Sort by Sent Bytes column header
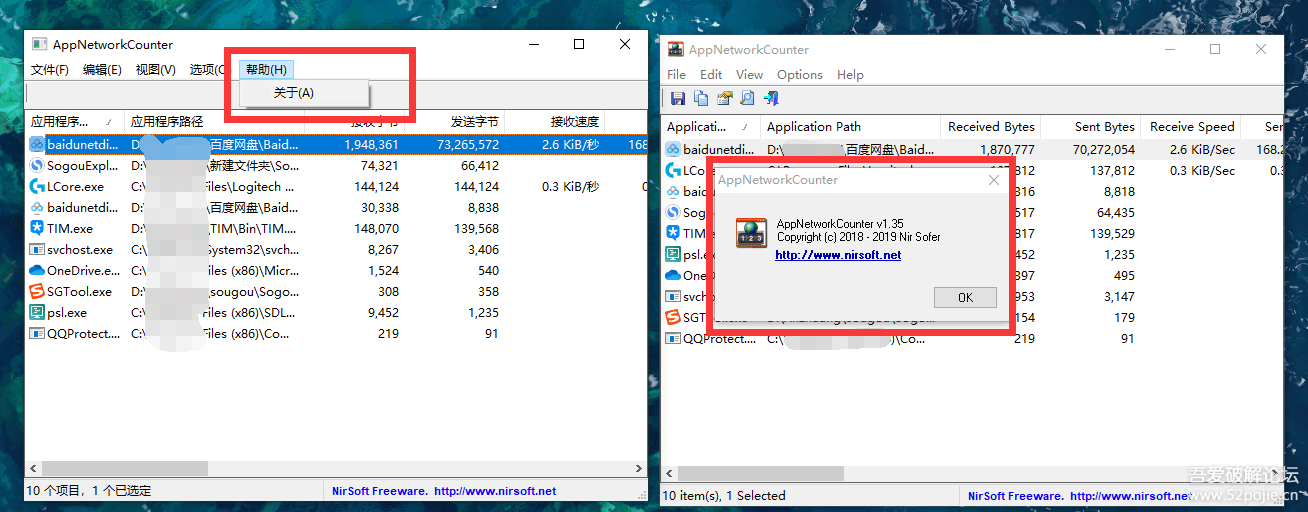This screenshot has width=1308, height=512. pos(1090,127)
